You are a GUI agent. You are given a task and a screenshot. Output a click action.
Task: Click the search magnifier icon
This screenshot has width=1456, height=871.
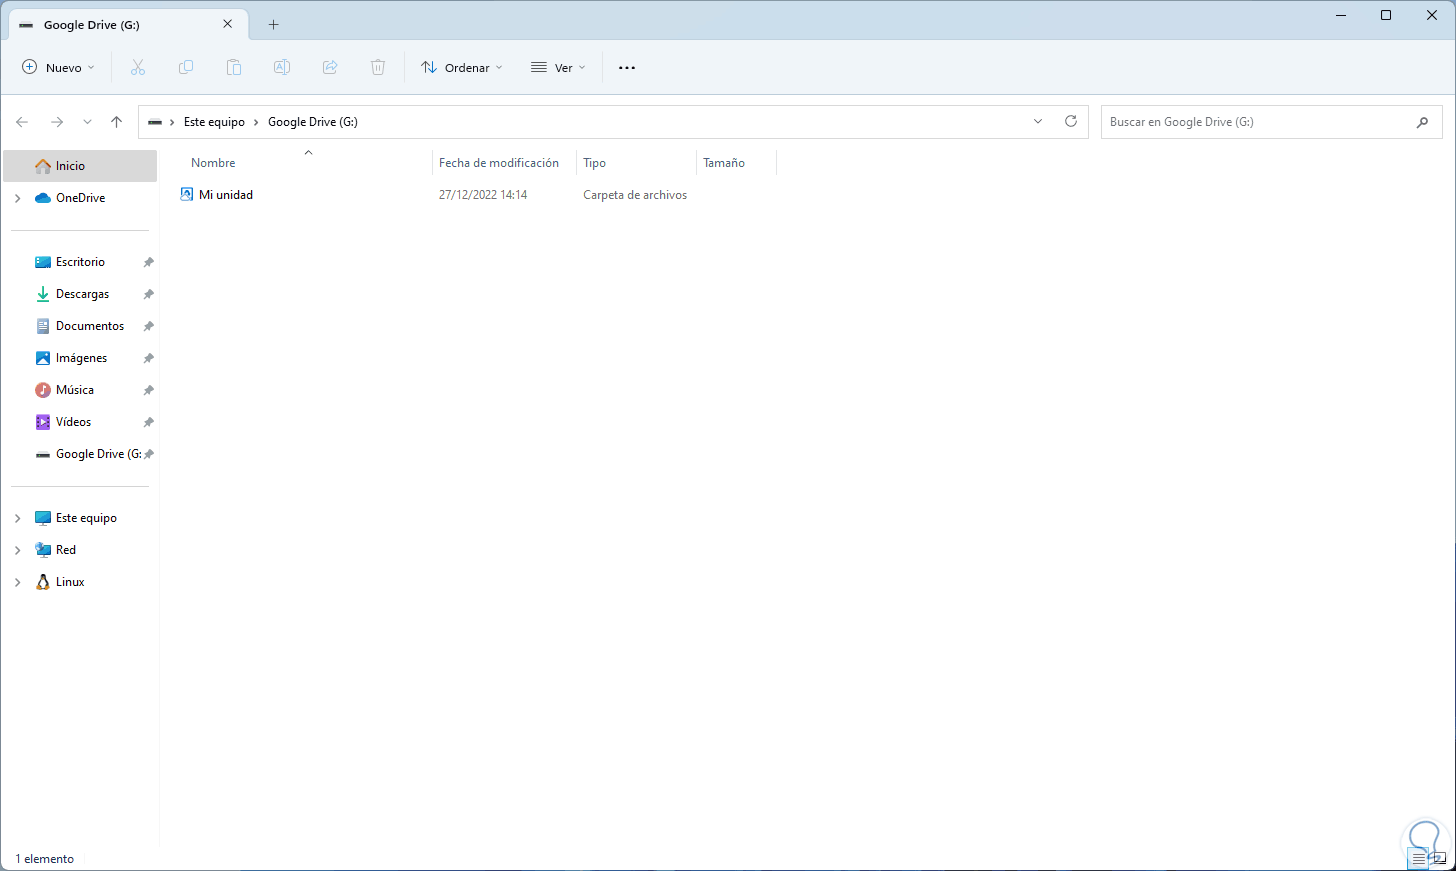point(1423,122)
